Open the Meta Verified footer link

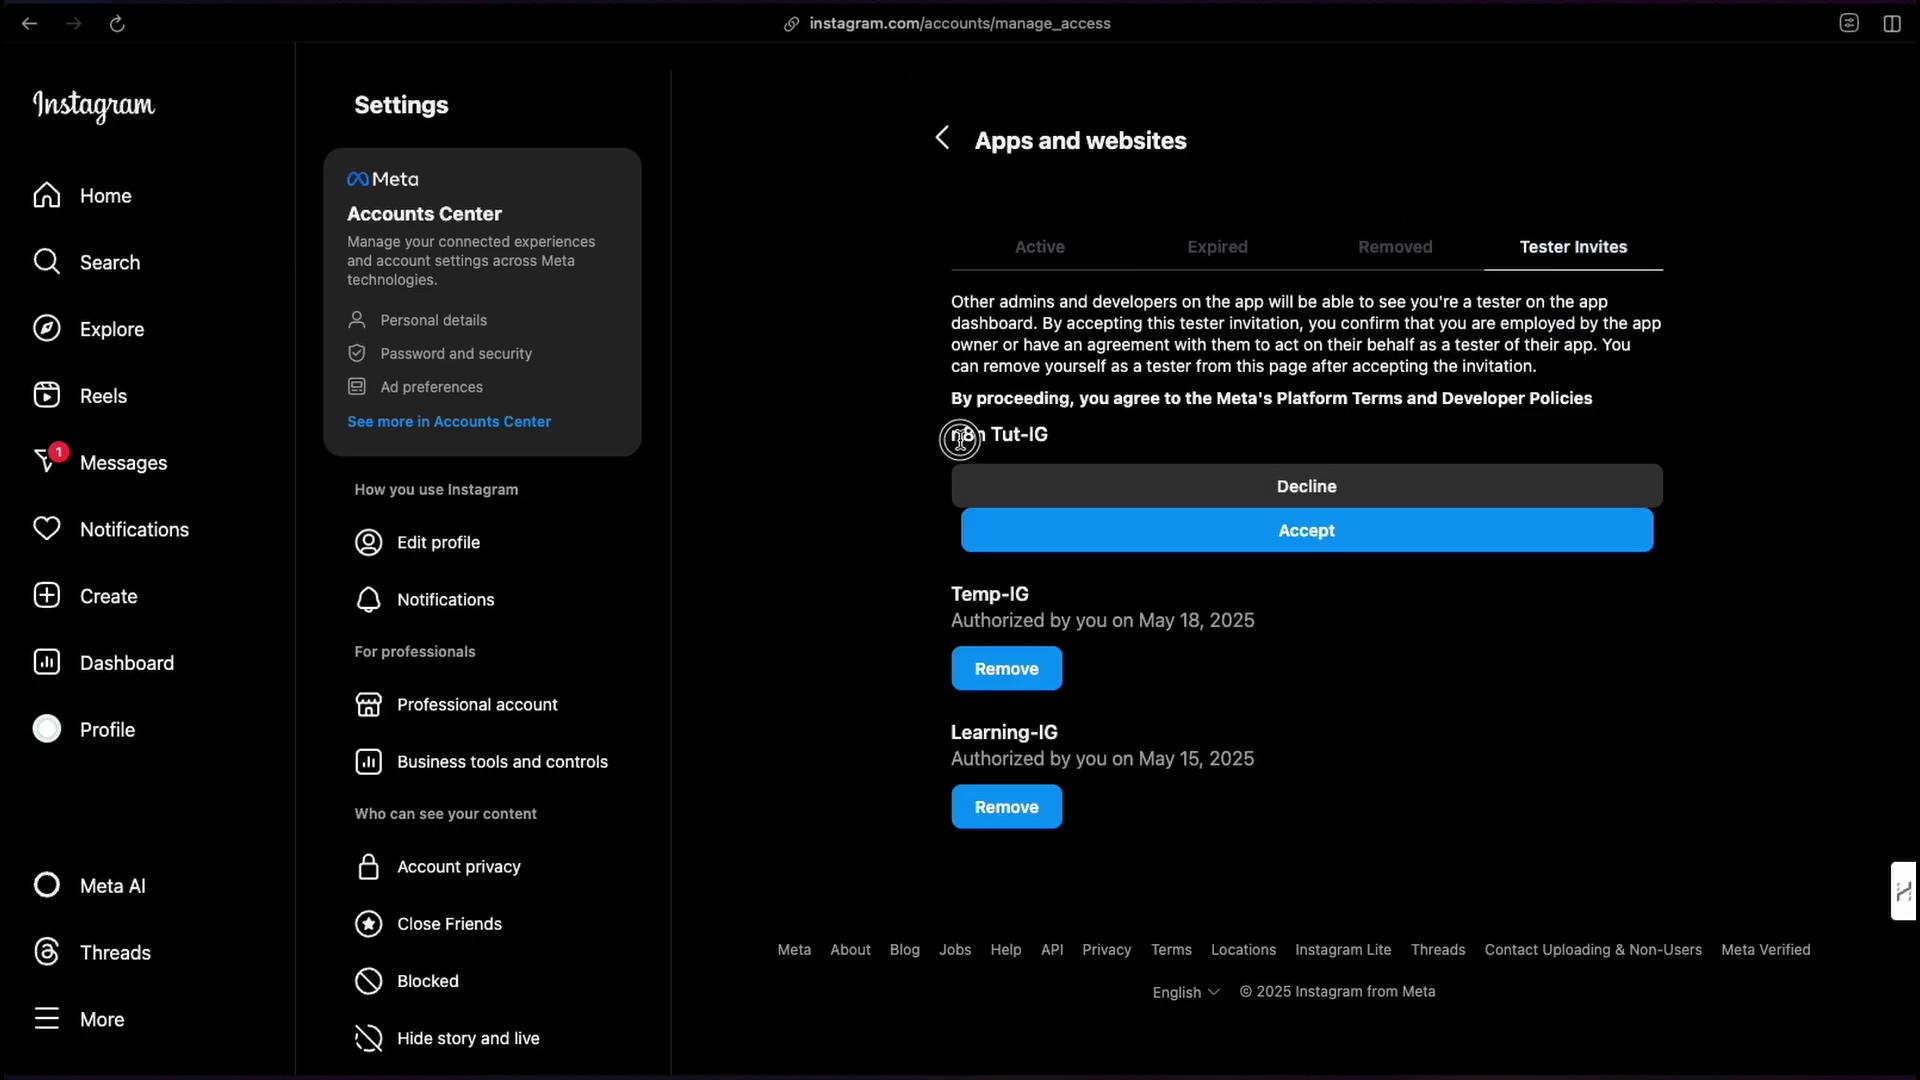1765,950
